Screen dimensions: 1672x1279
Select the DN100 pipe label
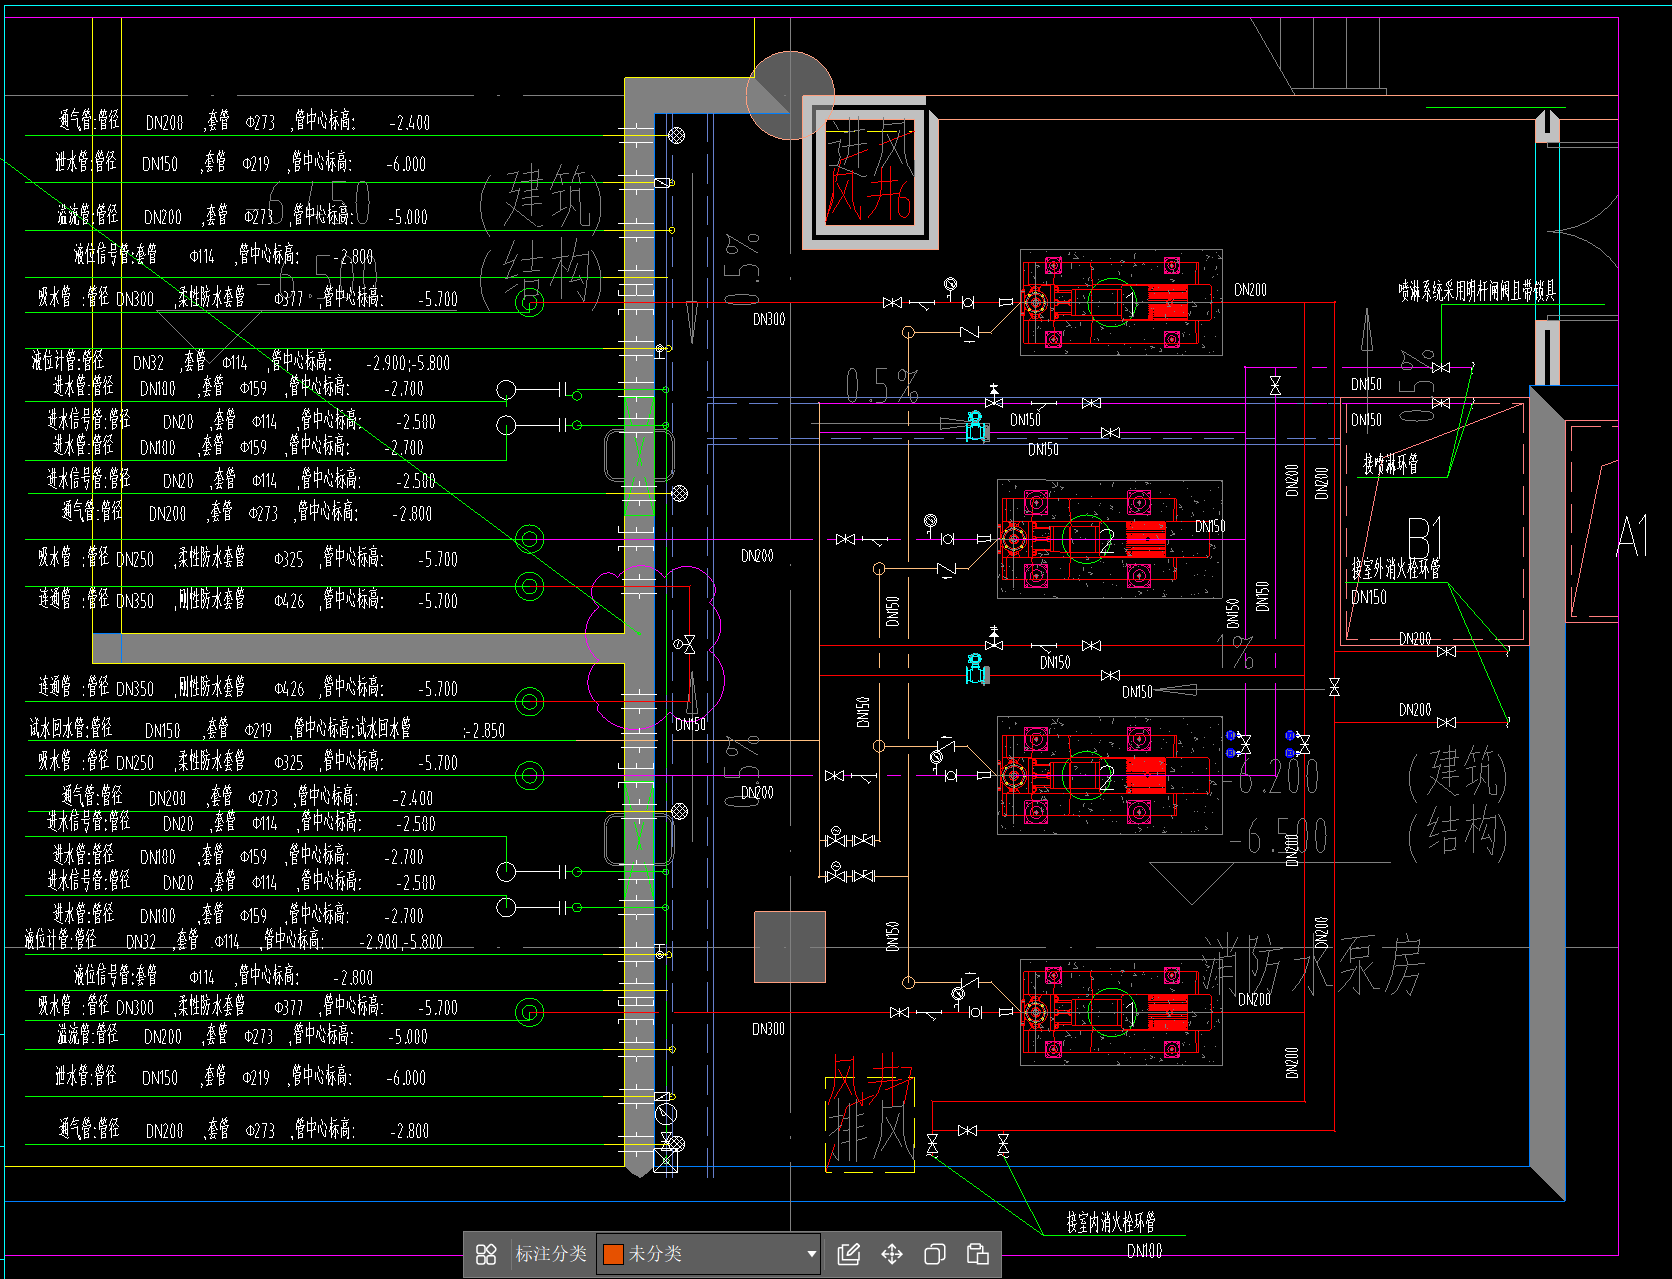pyautogui.click(x=1145, y=1251)
